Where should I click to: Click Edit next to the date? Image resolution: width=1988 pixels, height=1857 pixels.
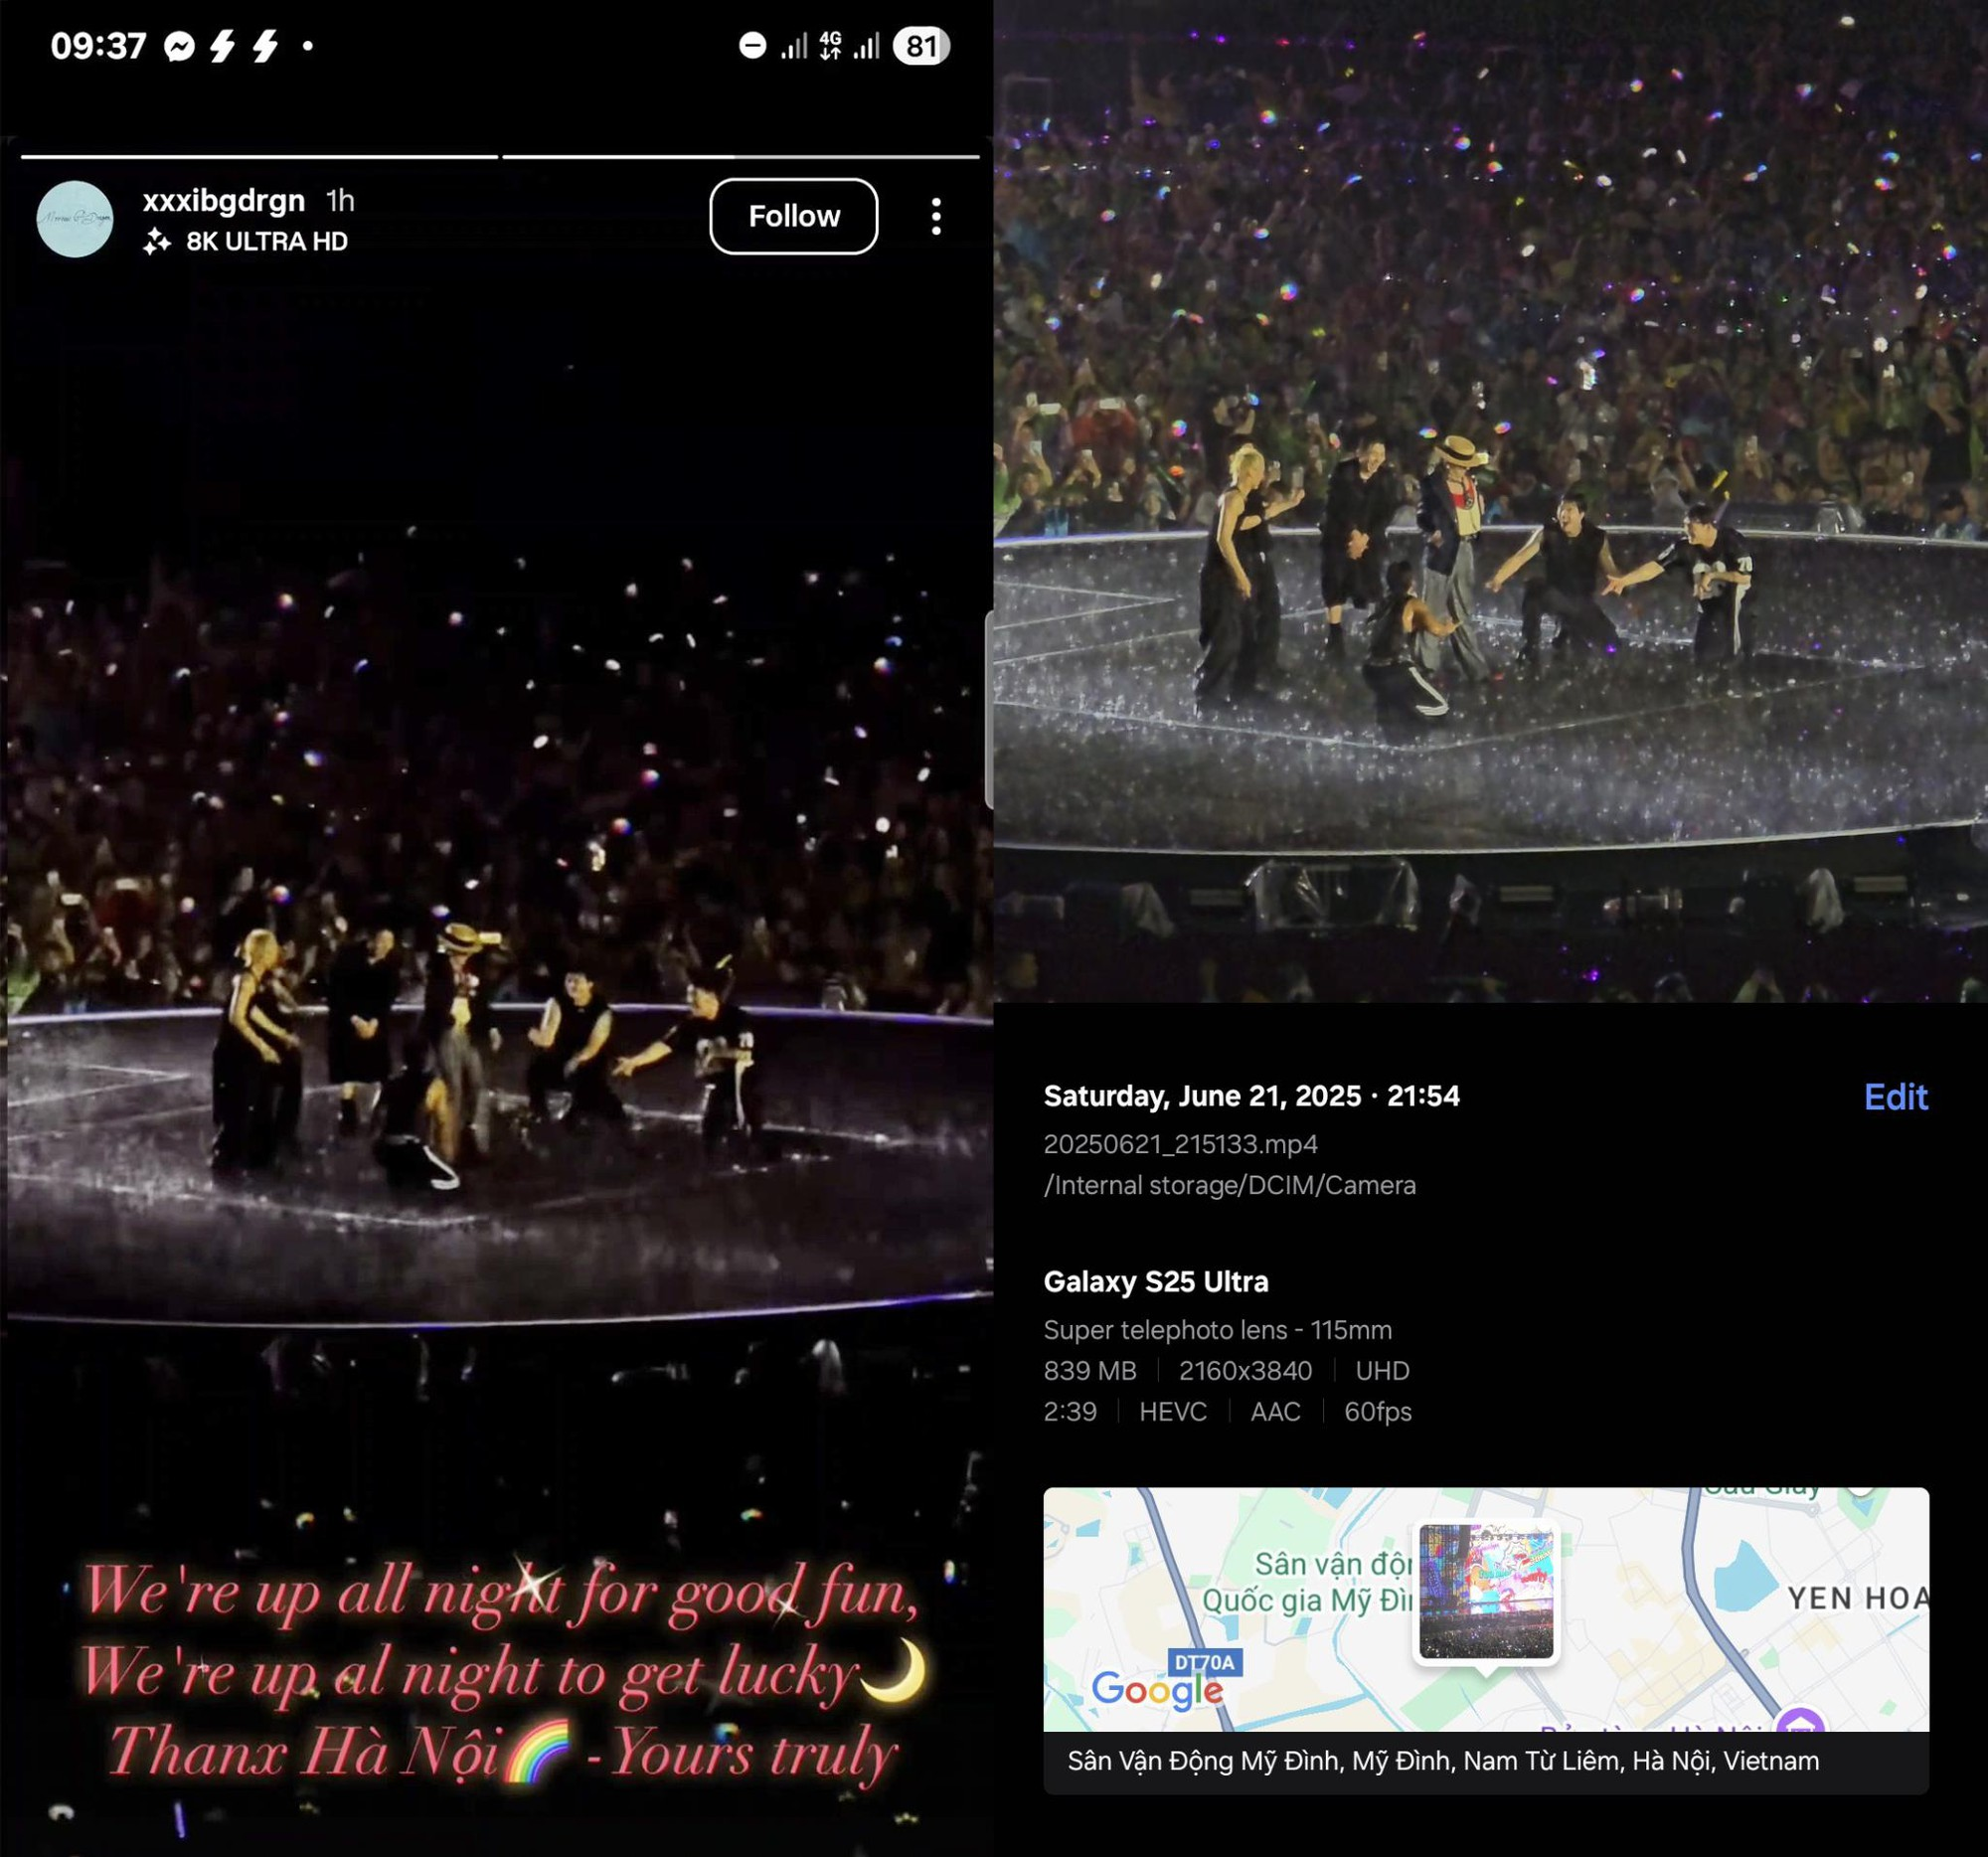[1895, 1097]
